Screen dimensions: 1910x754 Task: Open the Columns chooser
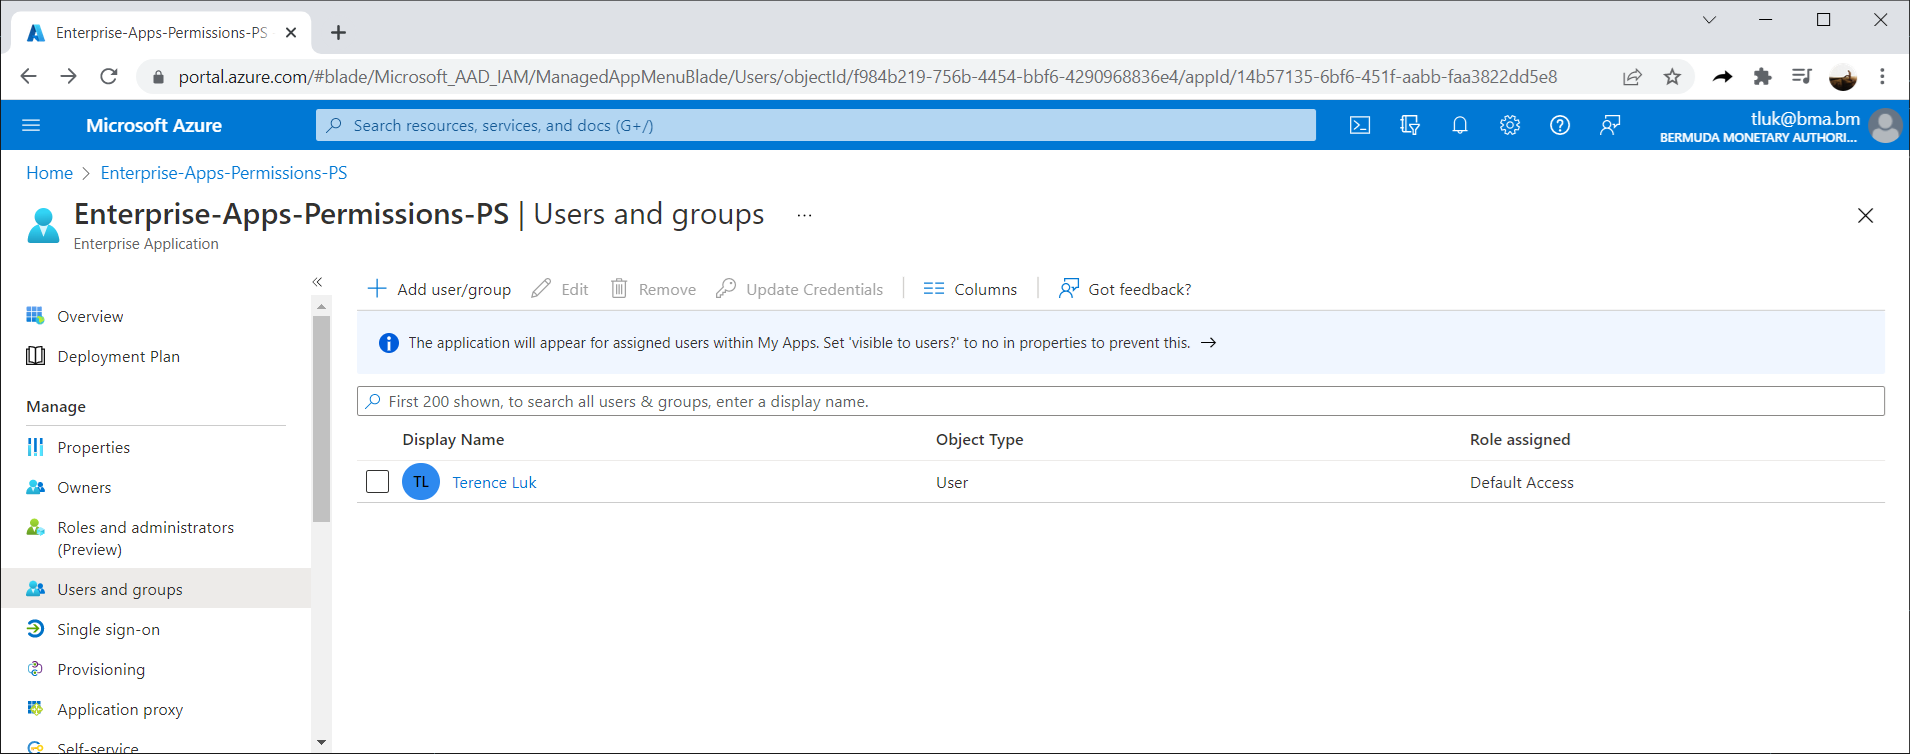click(970, 289)
